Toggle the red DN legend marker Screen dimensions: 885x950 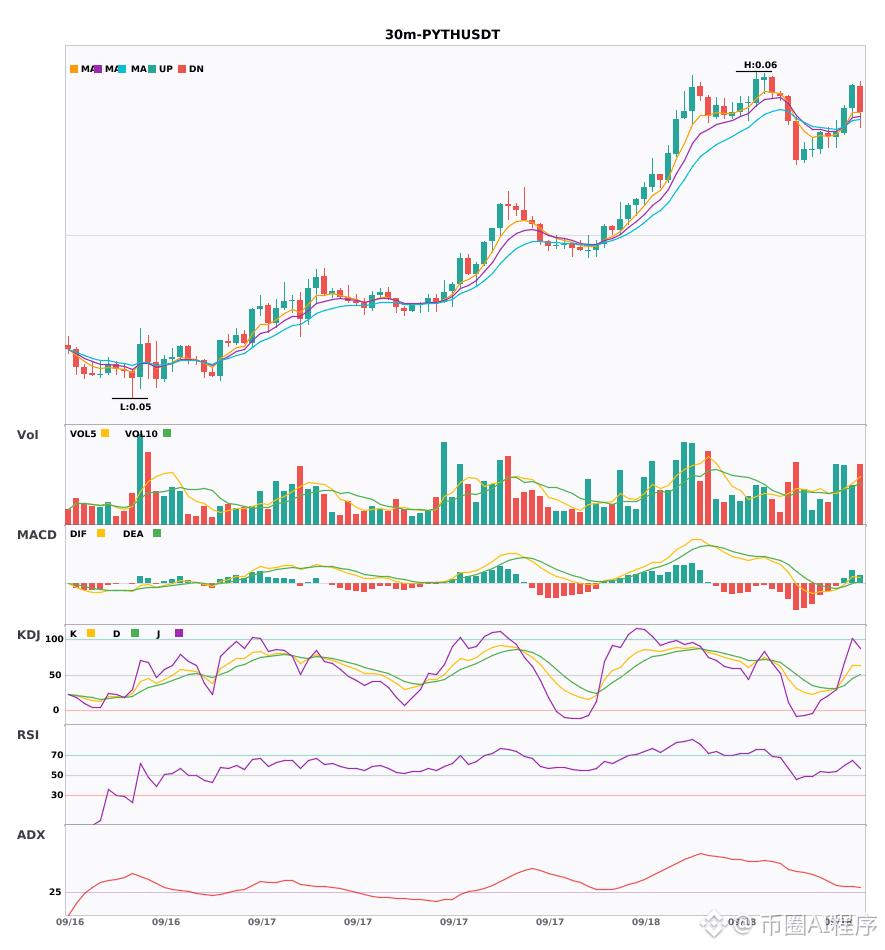pyautogui.click(x=182, y=69)
